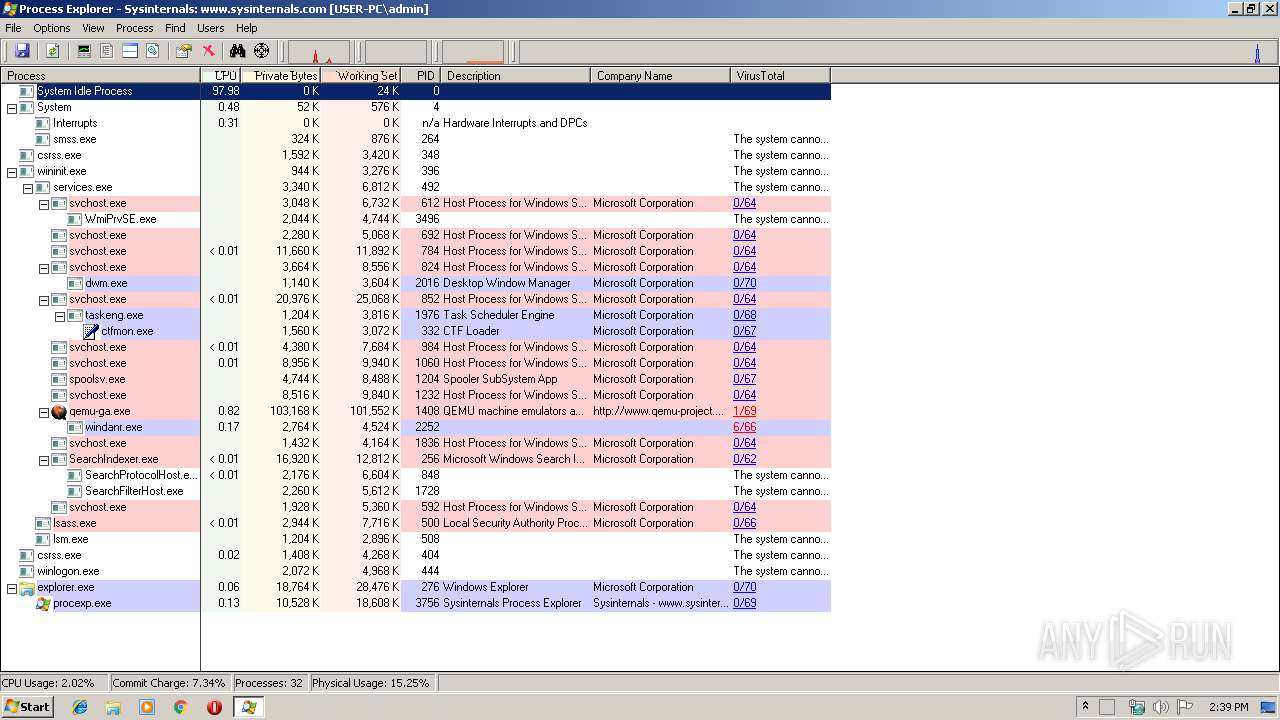Click the qemu-ga.exe process icon

click(59, 411)
